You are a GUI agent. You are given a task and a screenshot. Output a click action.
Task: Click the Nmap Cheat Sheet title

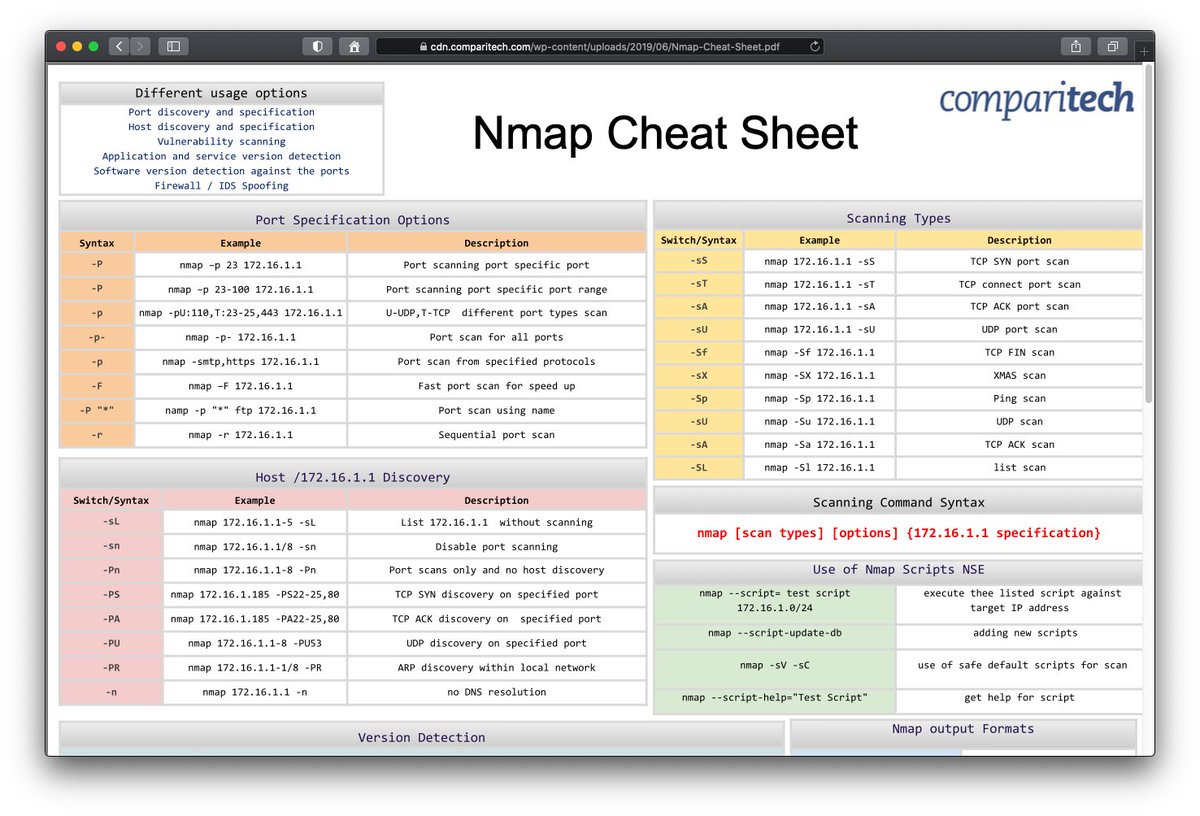(665, 132)
